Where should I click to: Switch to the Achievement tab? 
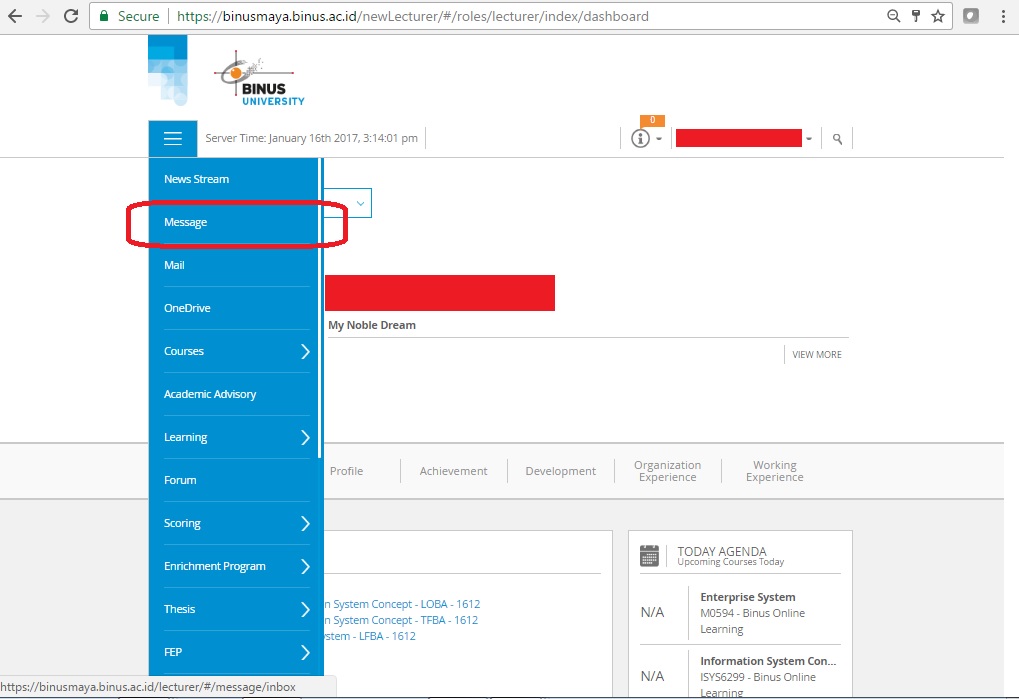[x=453, y=471]
